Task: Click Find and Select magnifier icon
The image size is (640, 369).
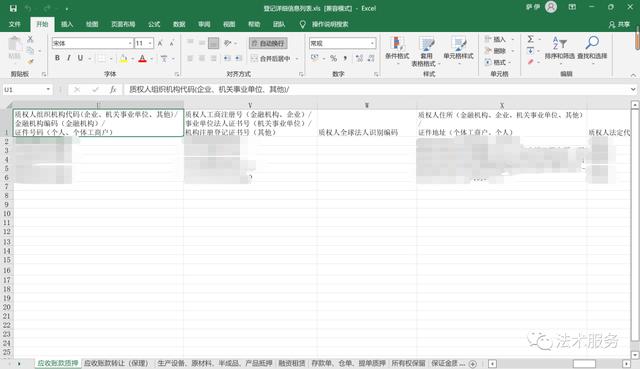Action: tap(592, 42)
